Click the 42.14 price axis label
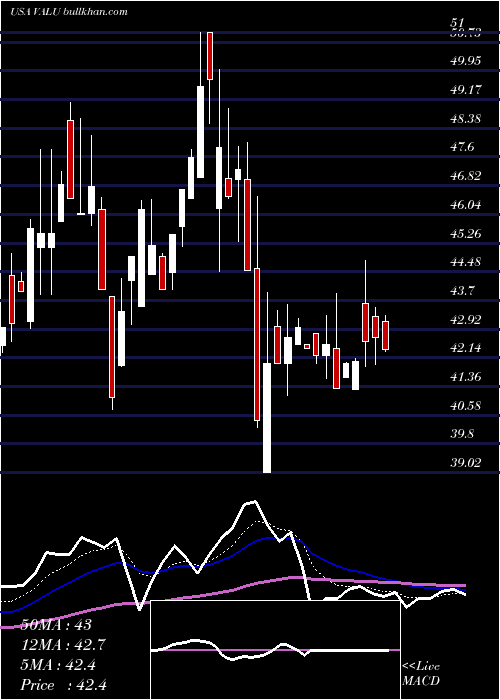The height and width of the screenshot is (700, 500). tap(466, 348)
